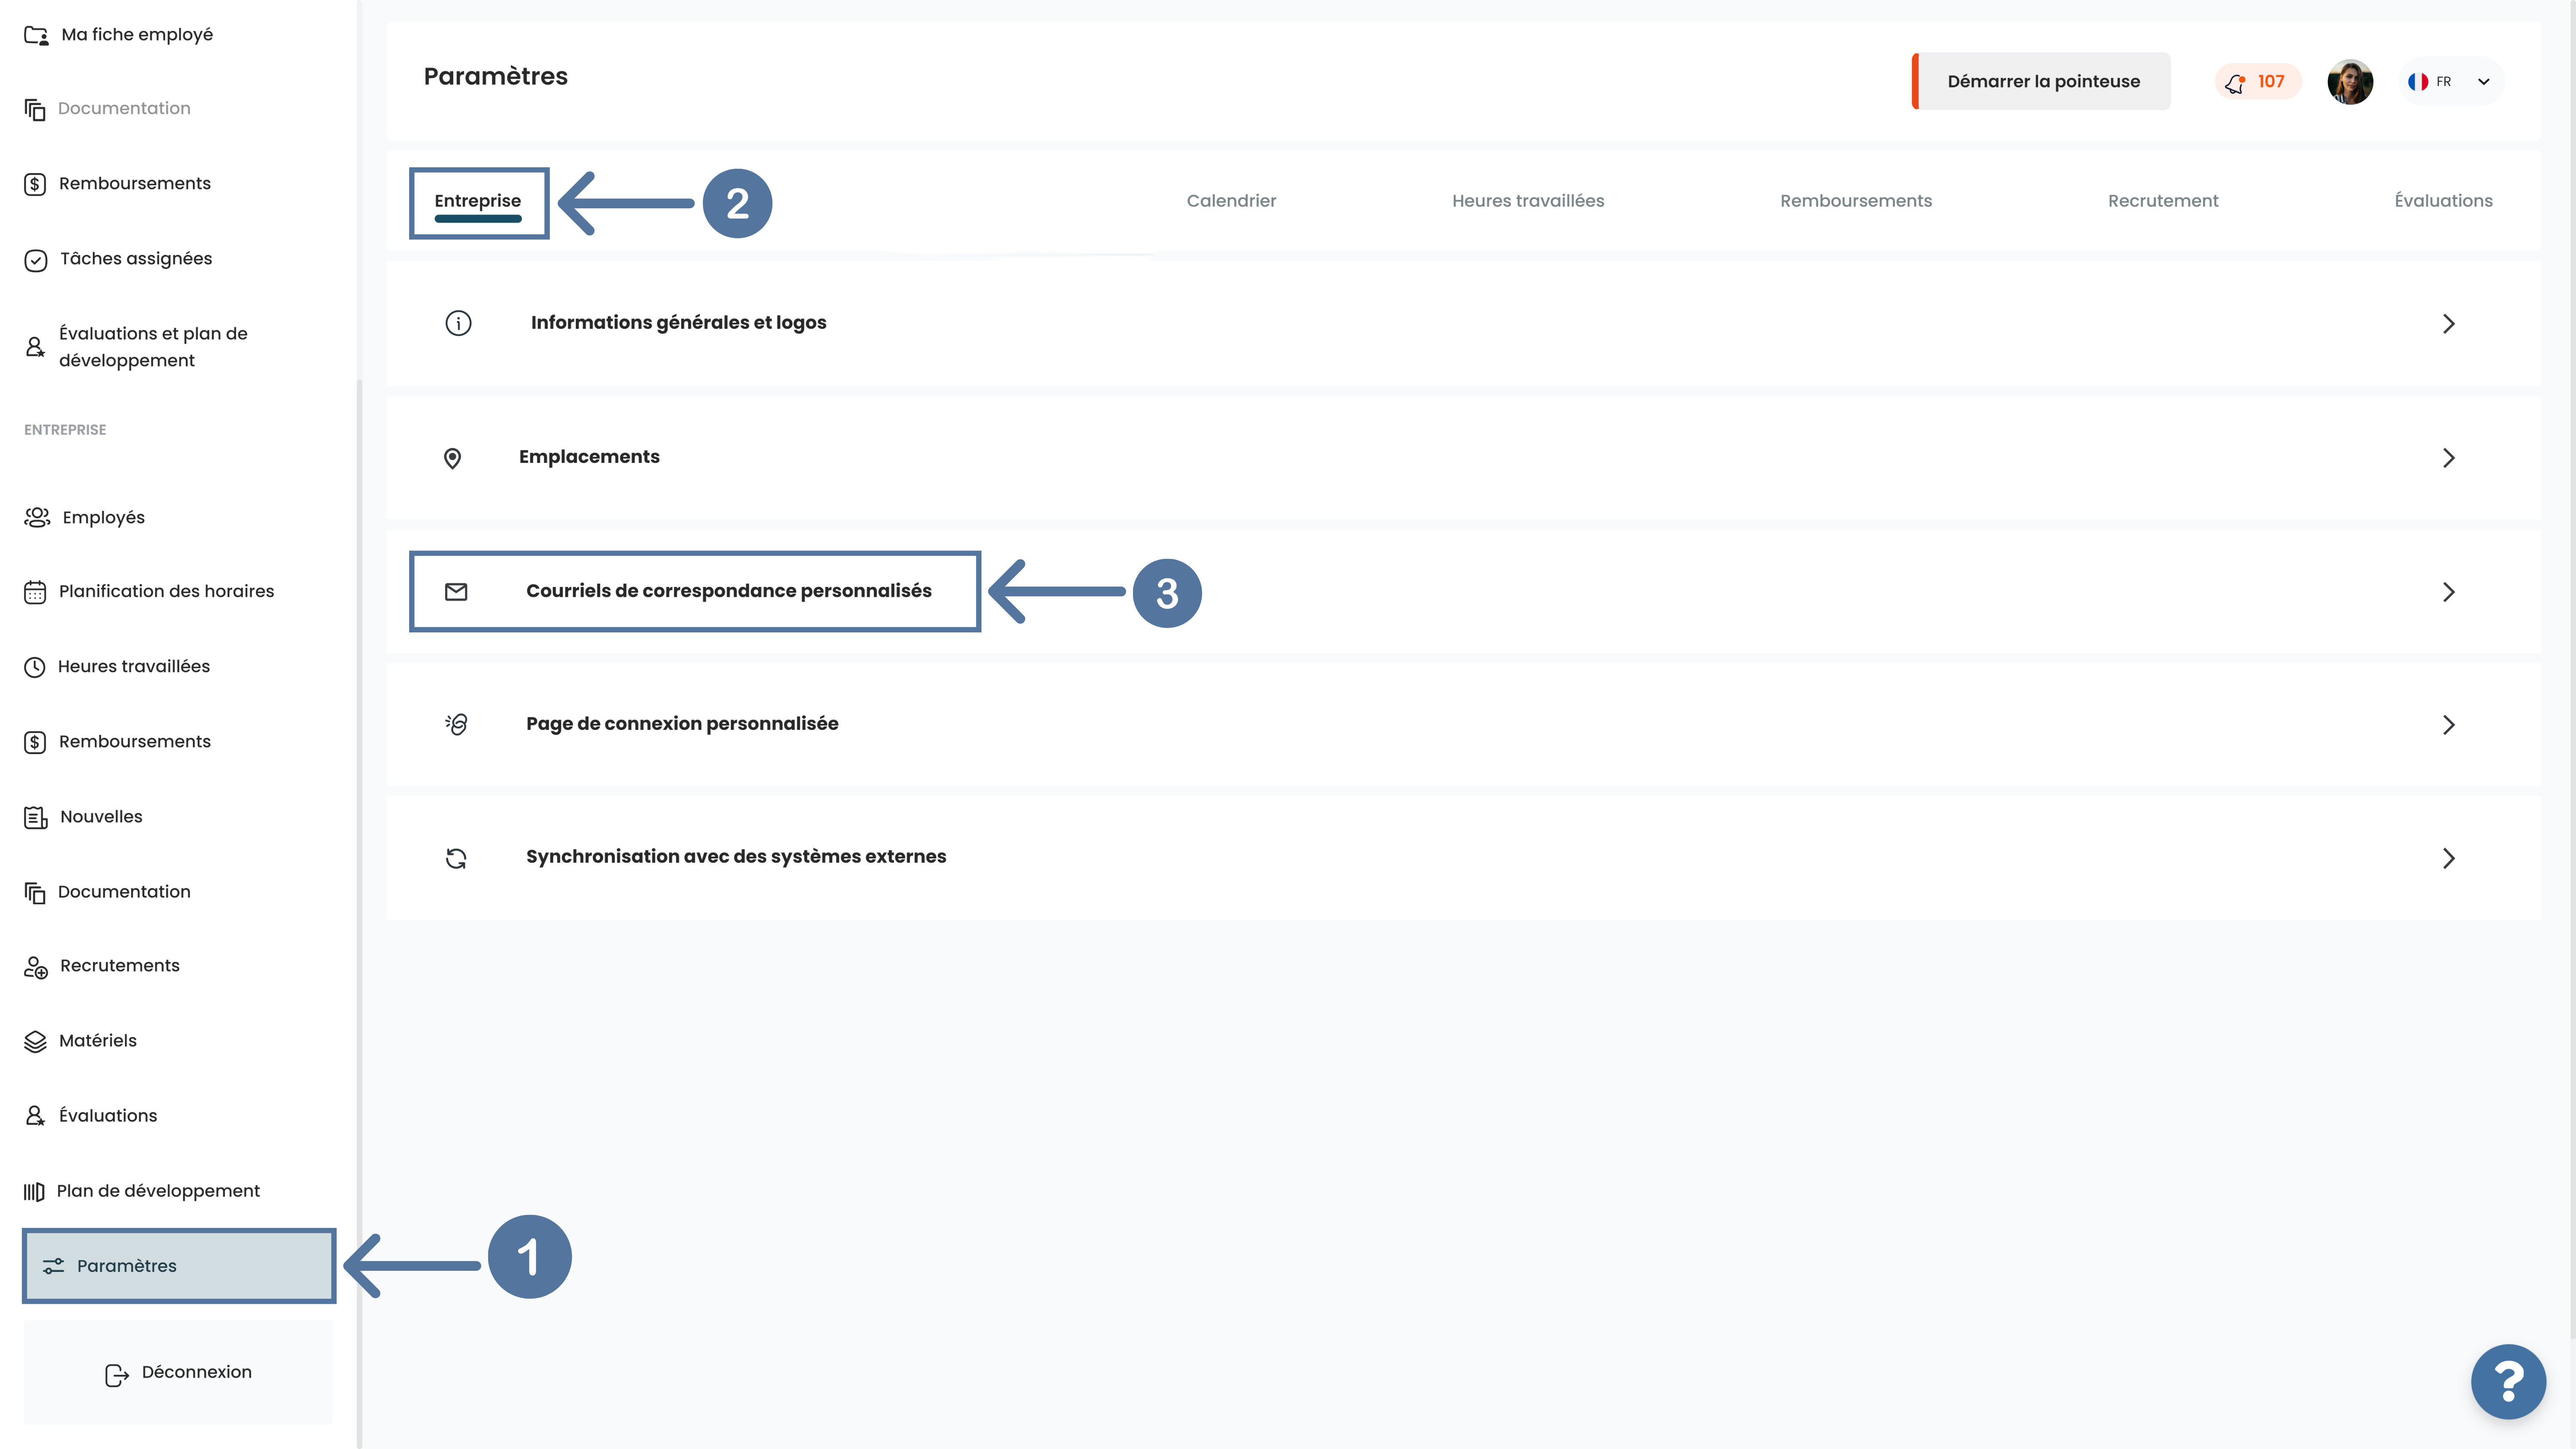The height and width of the screenshot is (1449, 2576).
Task: Switch to the Calendrier tab
Action: point(1231,201)
